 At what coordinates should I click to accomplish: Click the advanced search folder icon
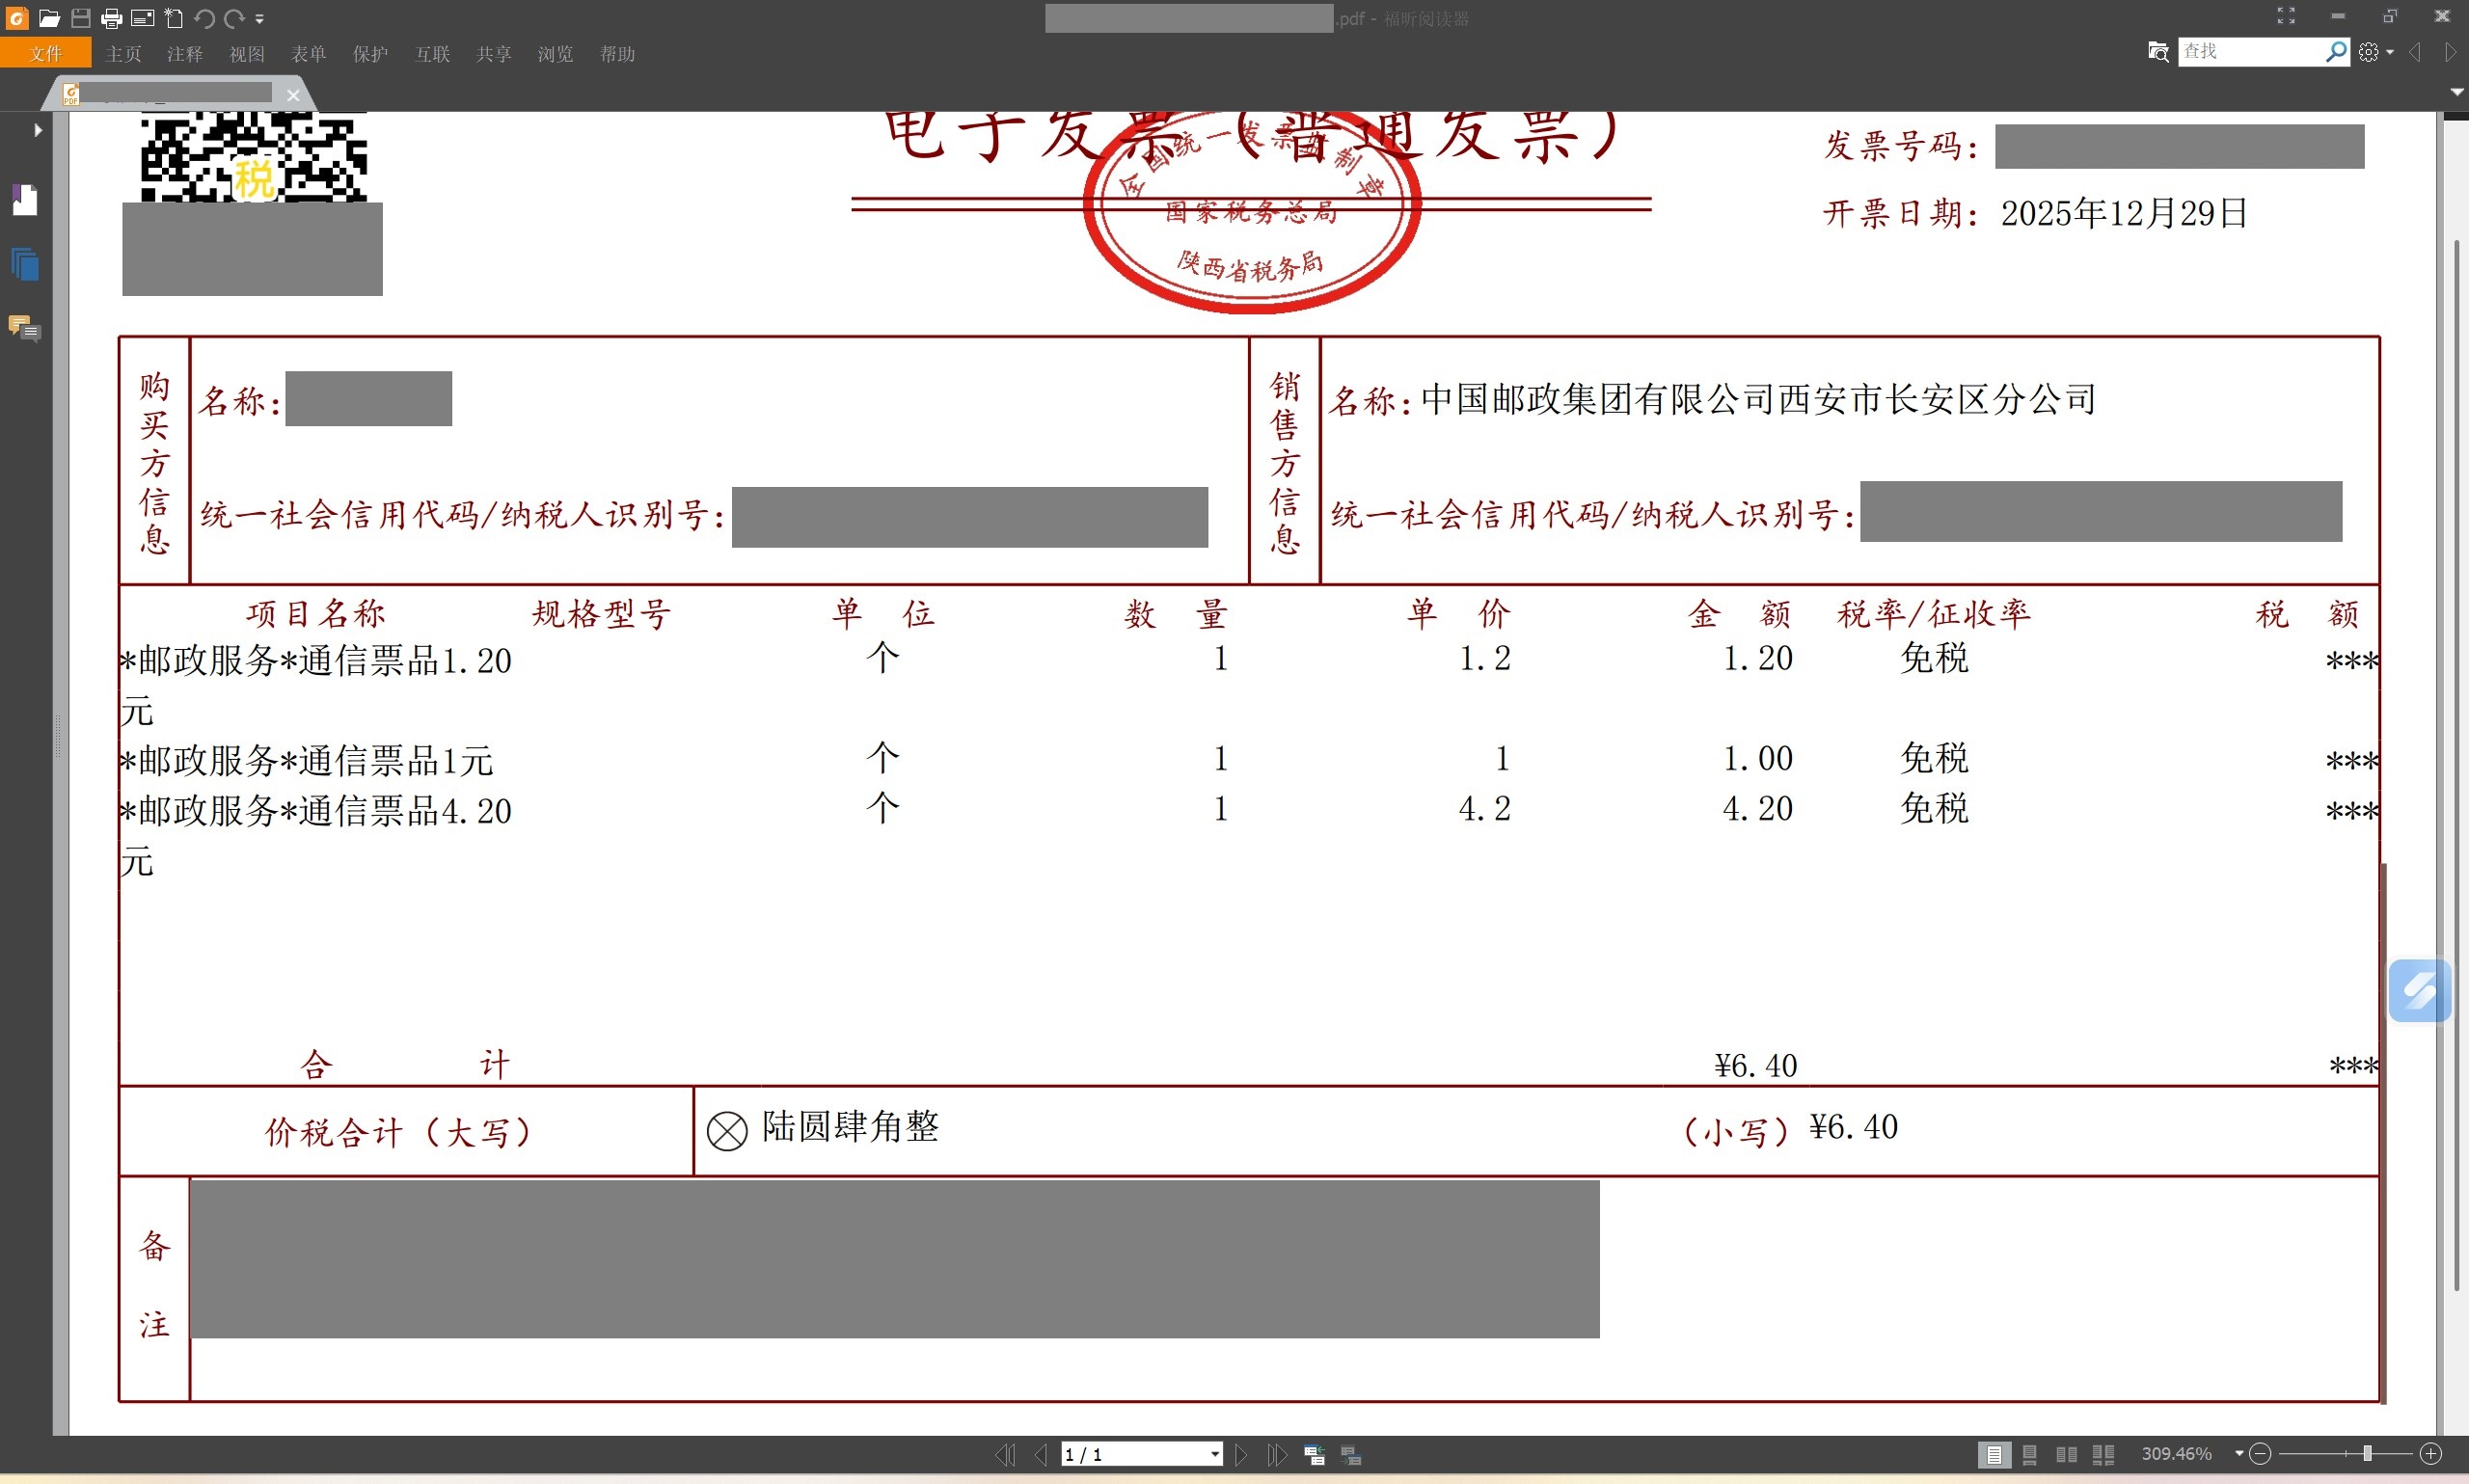(x=2158, y=51)
